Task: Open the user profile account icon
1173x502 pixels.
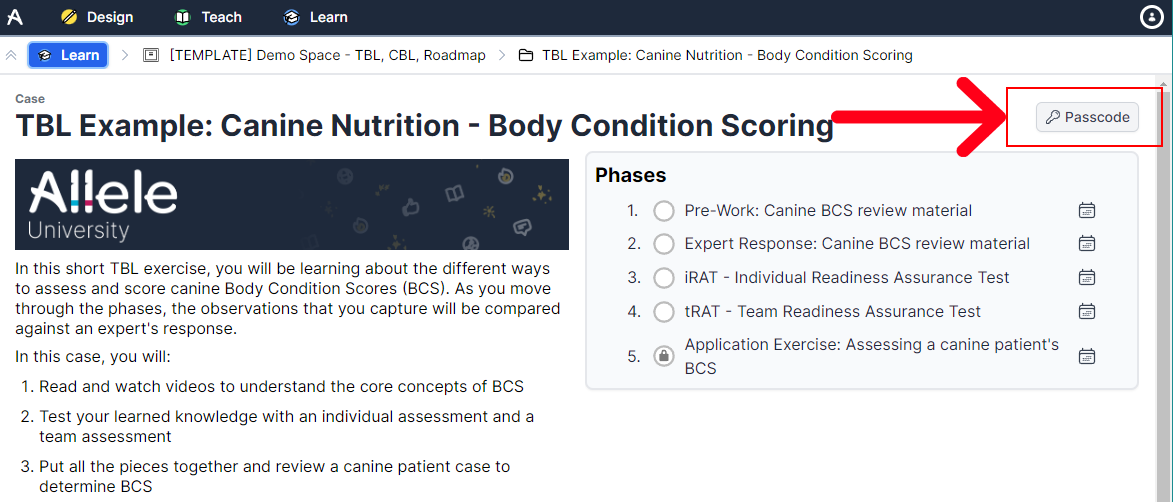Action: (x=1151, y=17)
